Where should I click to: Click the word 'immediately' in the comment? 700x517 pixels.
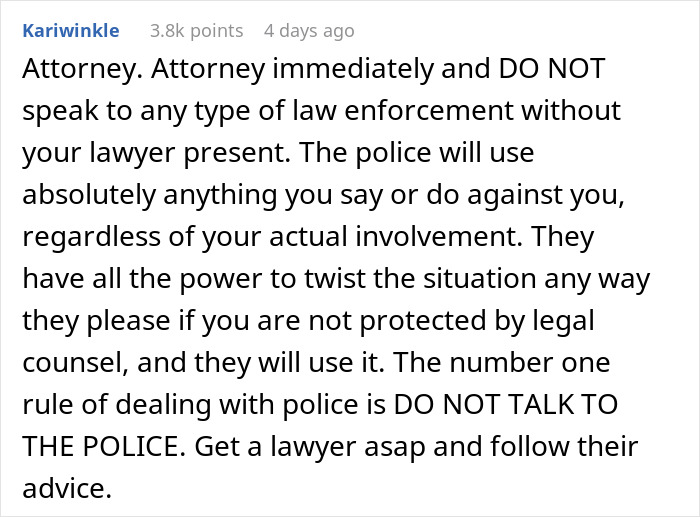353,69
